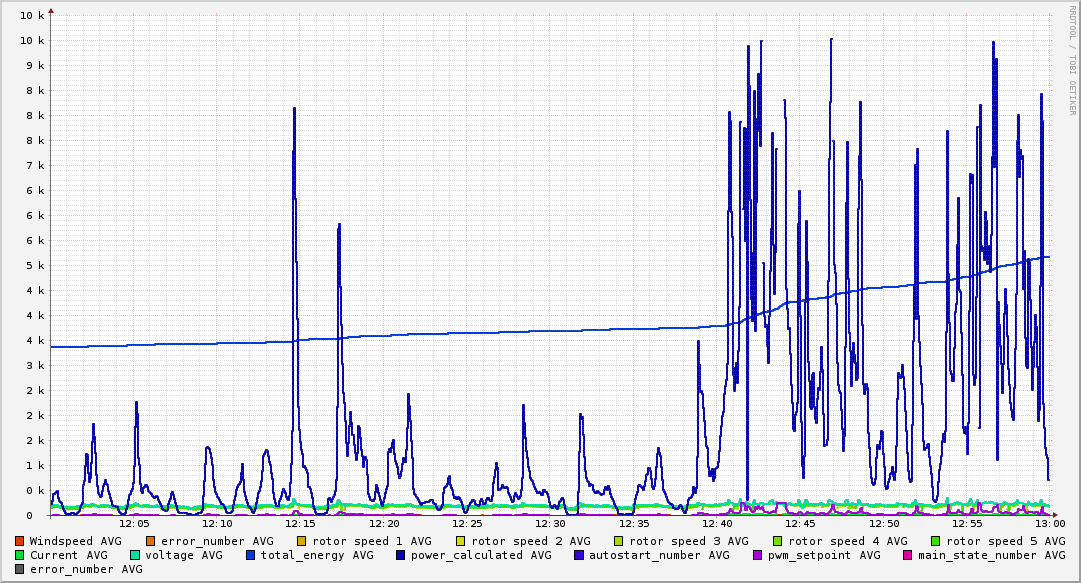Click the 12:40 time axis label
The image size is (1081, 583).
click(x=717, y=524)
